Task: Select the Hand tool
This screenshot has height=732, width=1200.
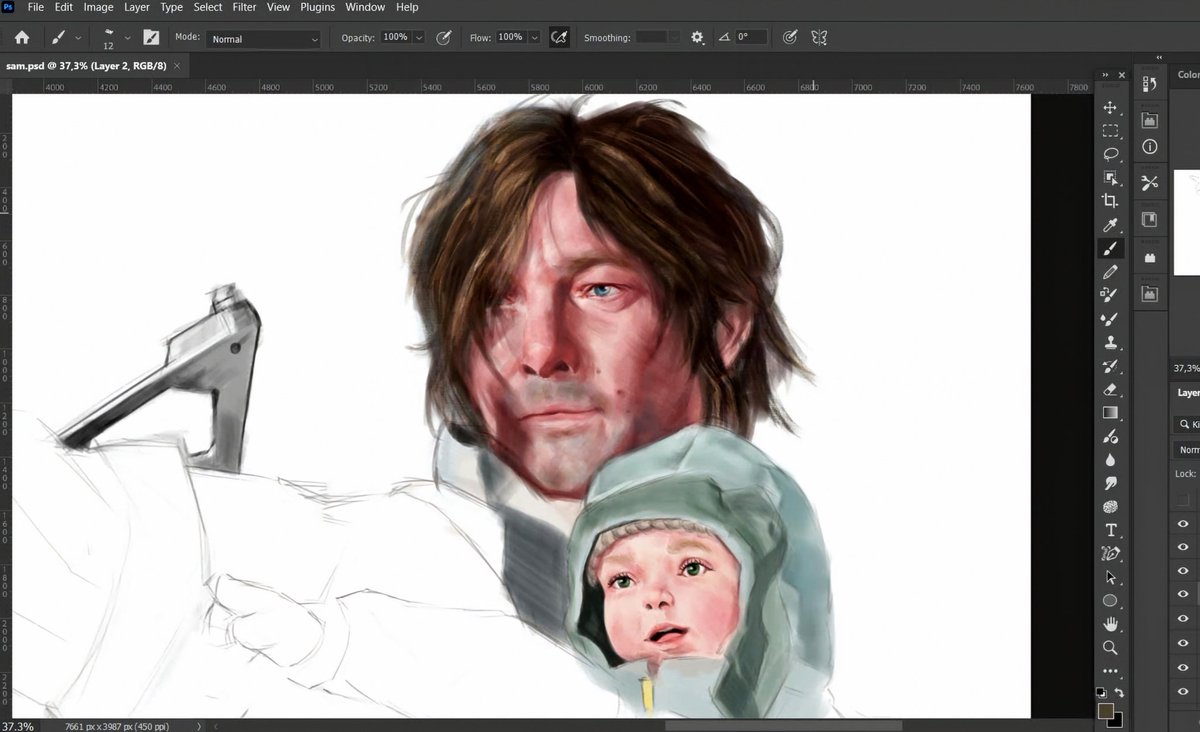Action: tap(1110, 624)
